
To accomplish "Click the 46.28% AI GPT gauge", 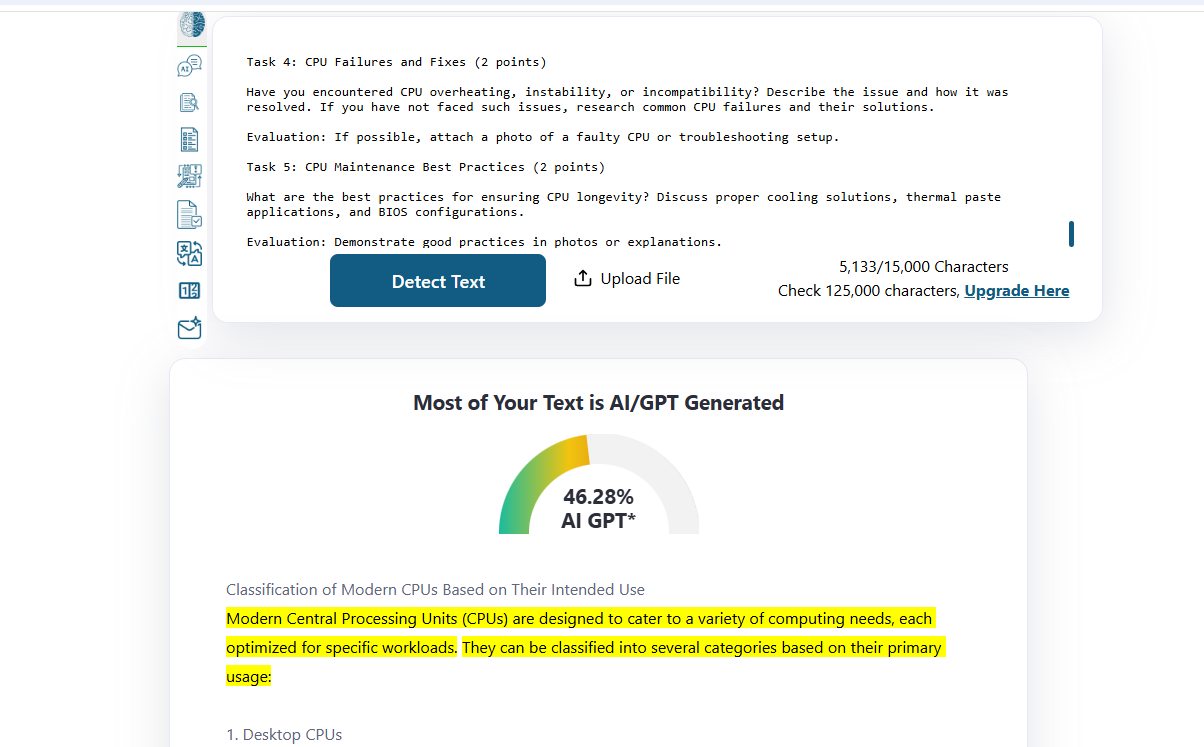I will pyautogui.click(x=598, y=485).
